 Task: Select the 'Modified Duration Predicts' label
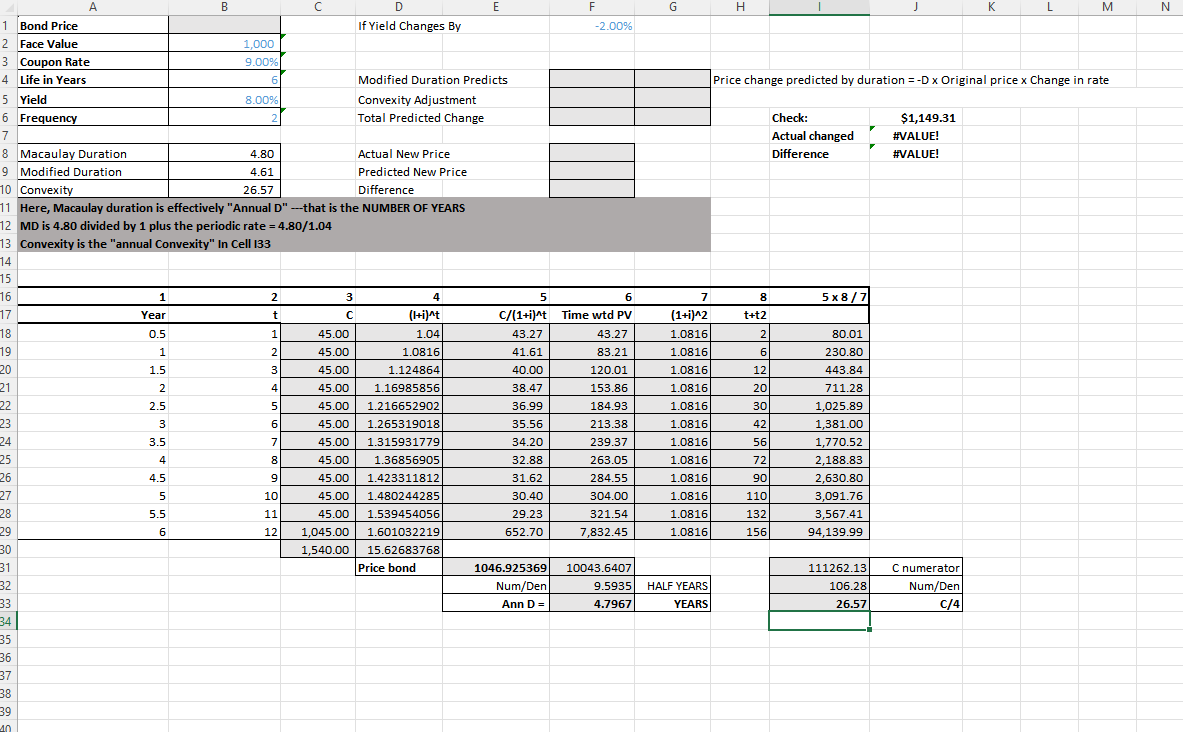432,79
